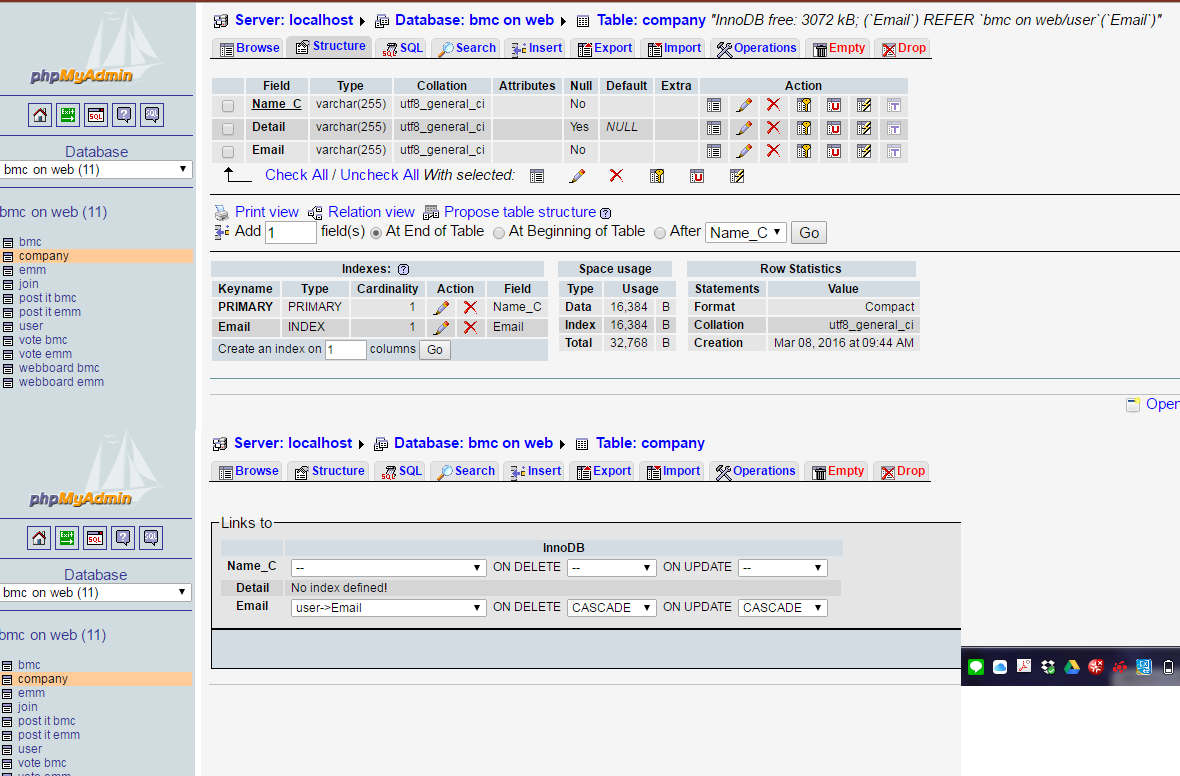
Task: Open the 'user->Email' foreign key dropdown
Action: pyautogui.click(x=388, y=608)
